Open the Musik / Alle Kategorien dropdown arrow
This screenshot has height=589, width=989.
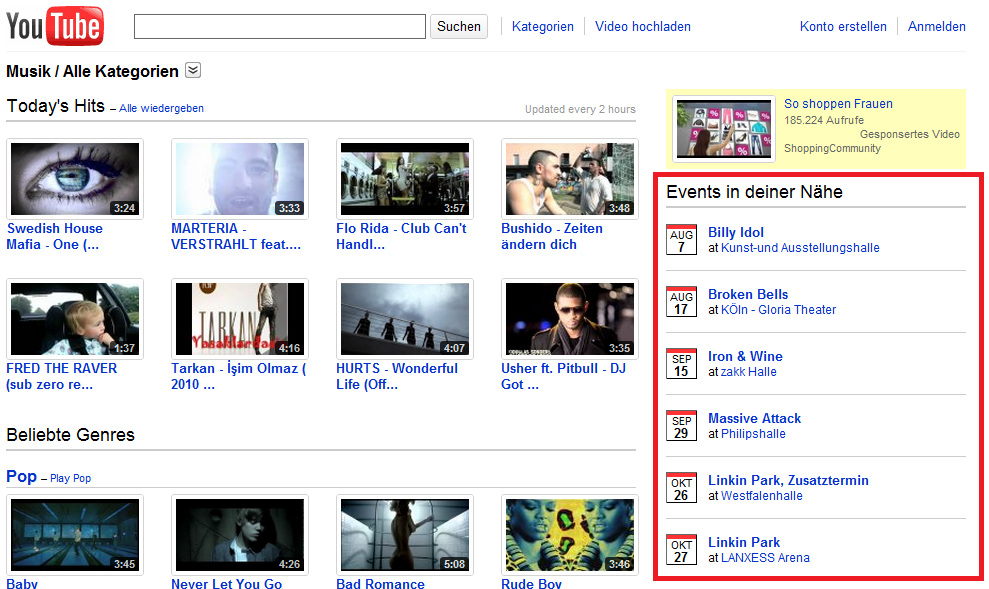tap(193, 70)
